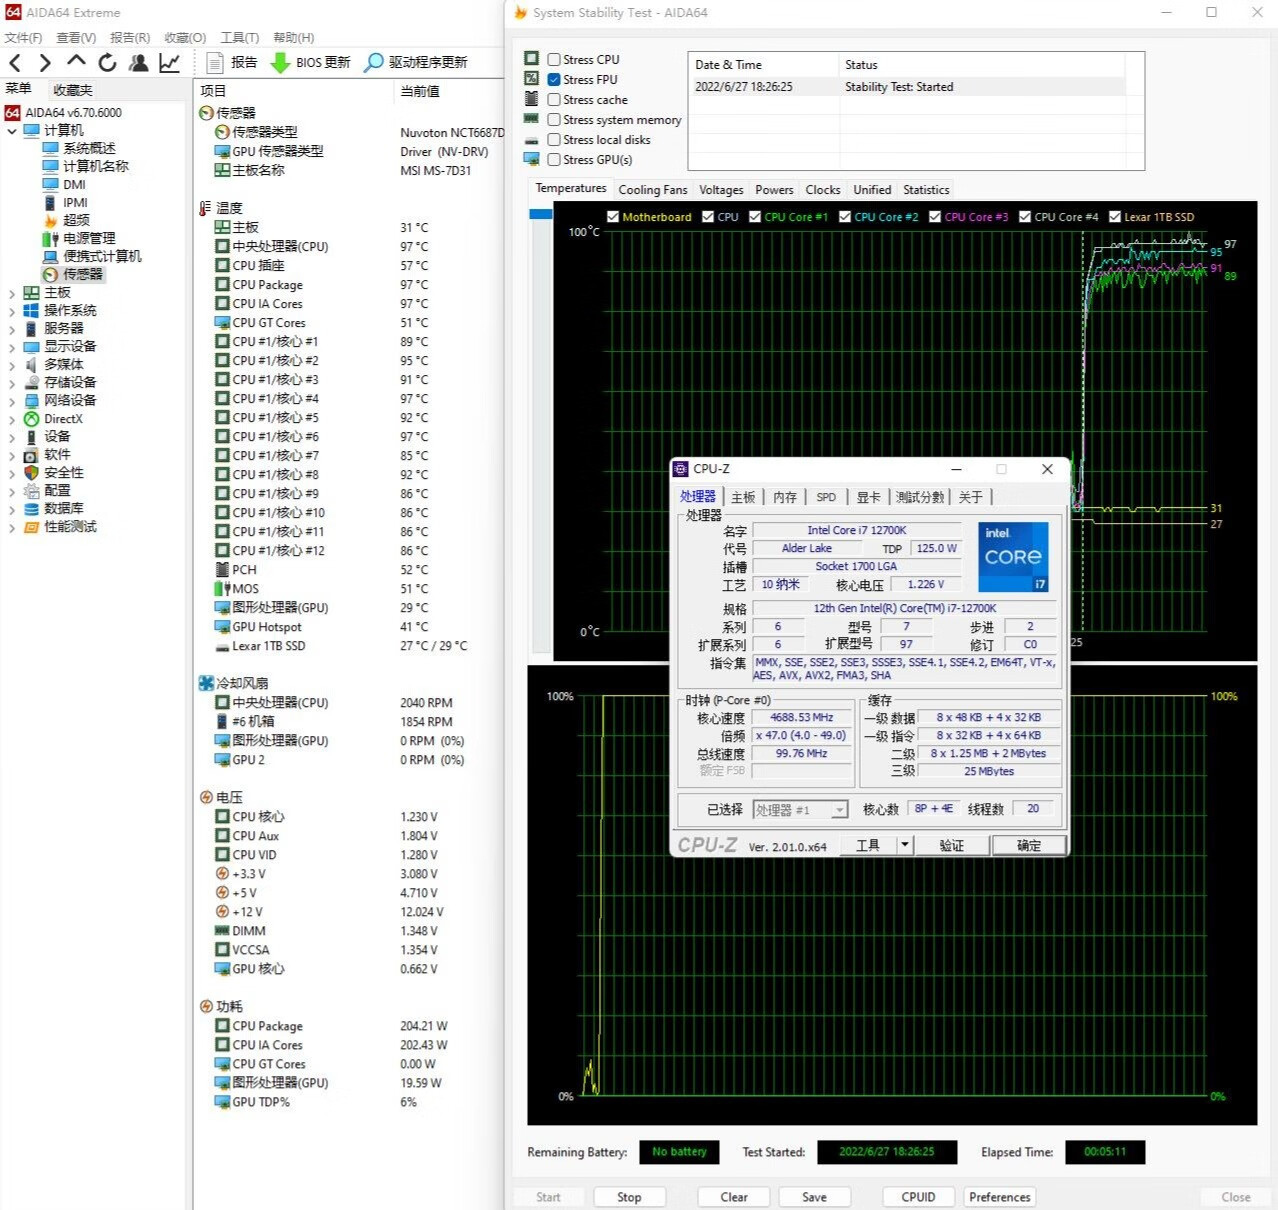Screen dimensions: 1278x1210
Task: Toggle the CPU Core #3 graph checkbox
Action: [x=935, y=216]
